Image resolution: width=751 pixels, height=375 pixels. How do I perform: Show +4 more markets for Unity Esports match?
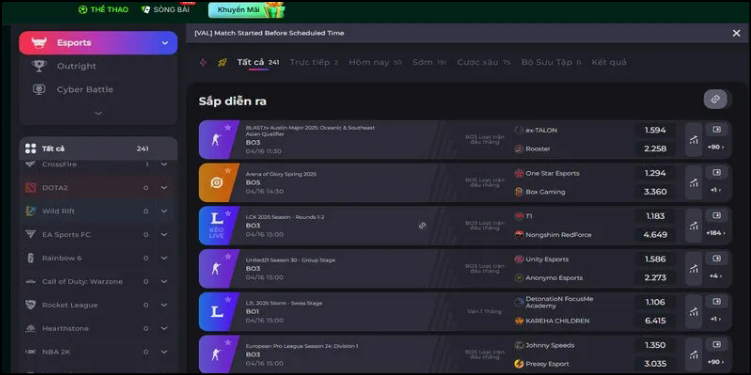tap(716, 276)
